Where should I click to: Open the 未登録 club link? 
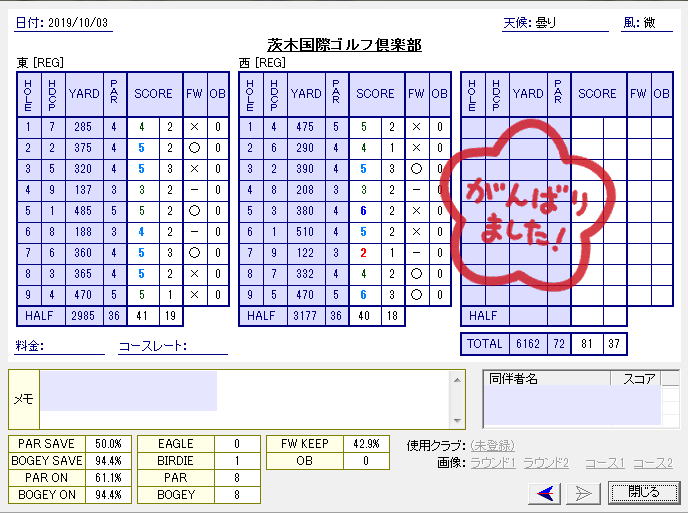492,446
